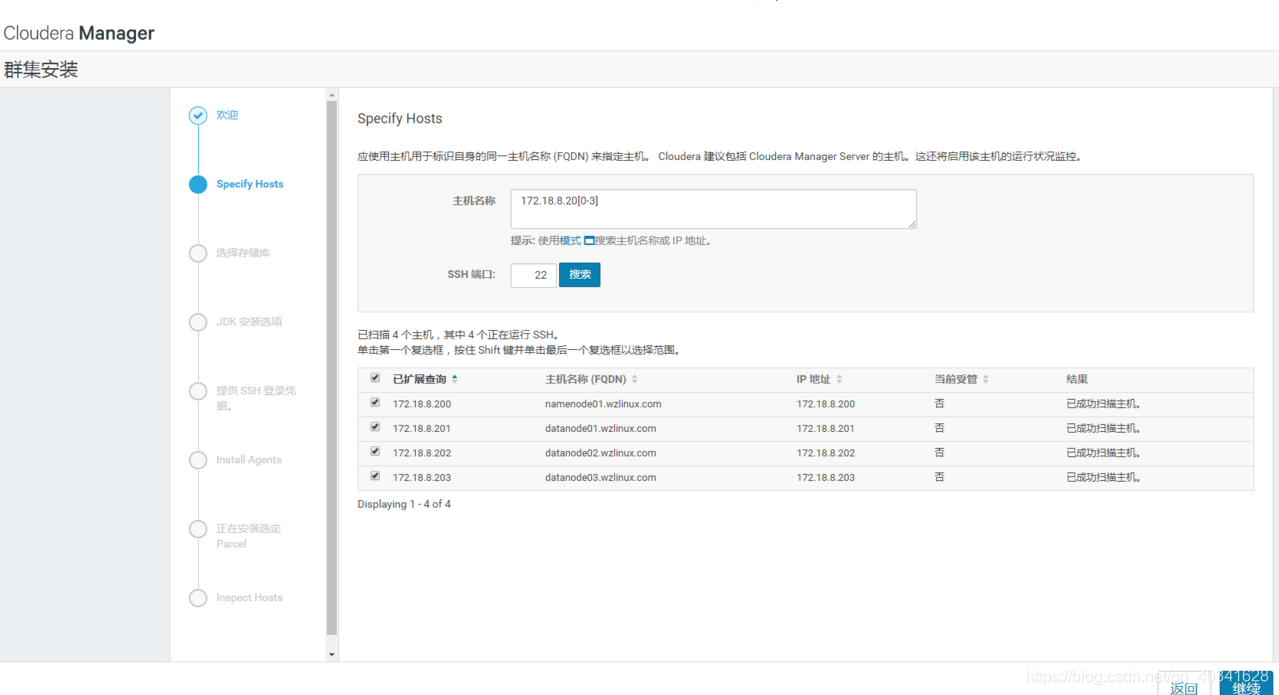Click 已成功扫描主机 result for 172.18.8.200
This screenshot has width=1279, height=695.
pyautogui.click(x=1104, y=404)
